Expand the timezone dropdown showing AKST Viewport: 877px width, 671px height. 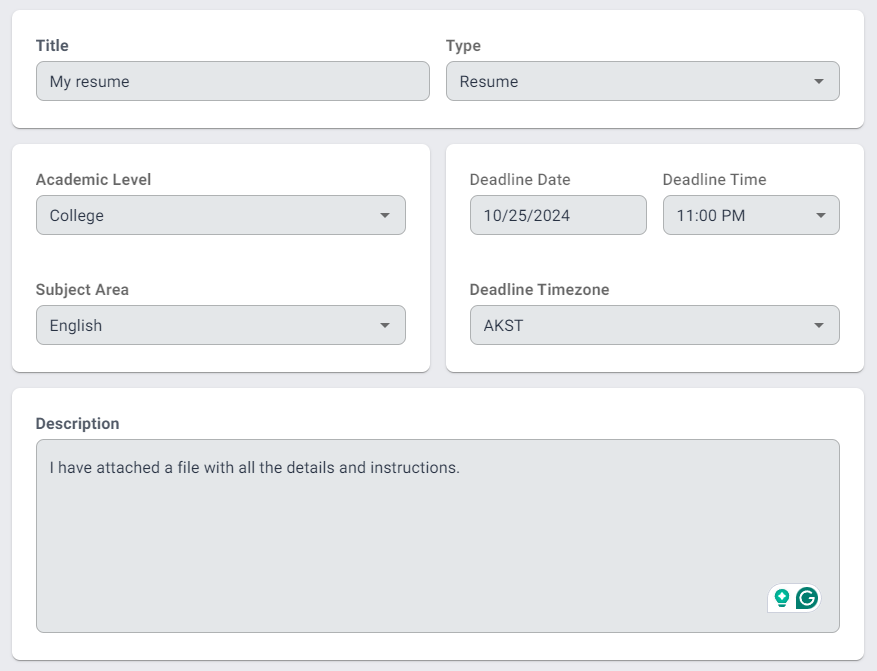point(640,325)
